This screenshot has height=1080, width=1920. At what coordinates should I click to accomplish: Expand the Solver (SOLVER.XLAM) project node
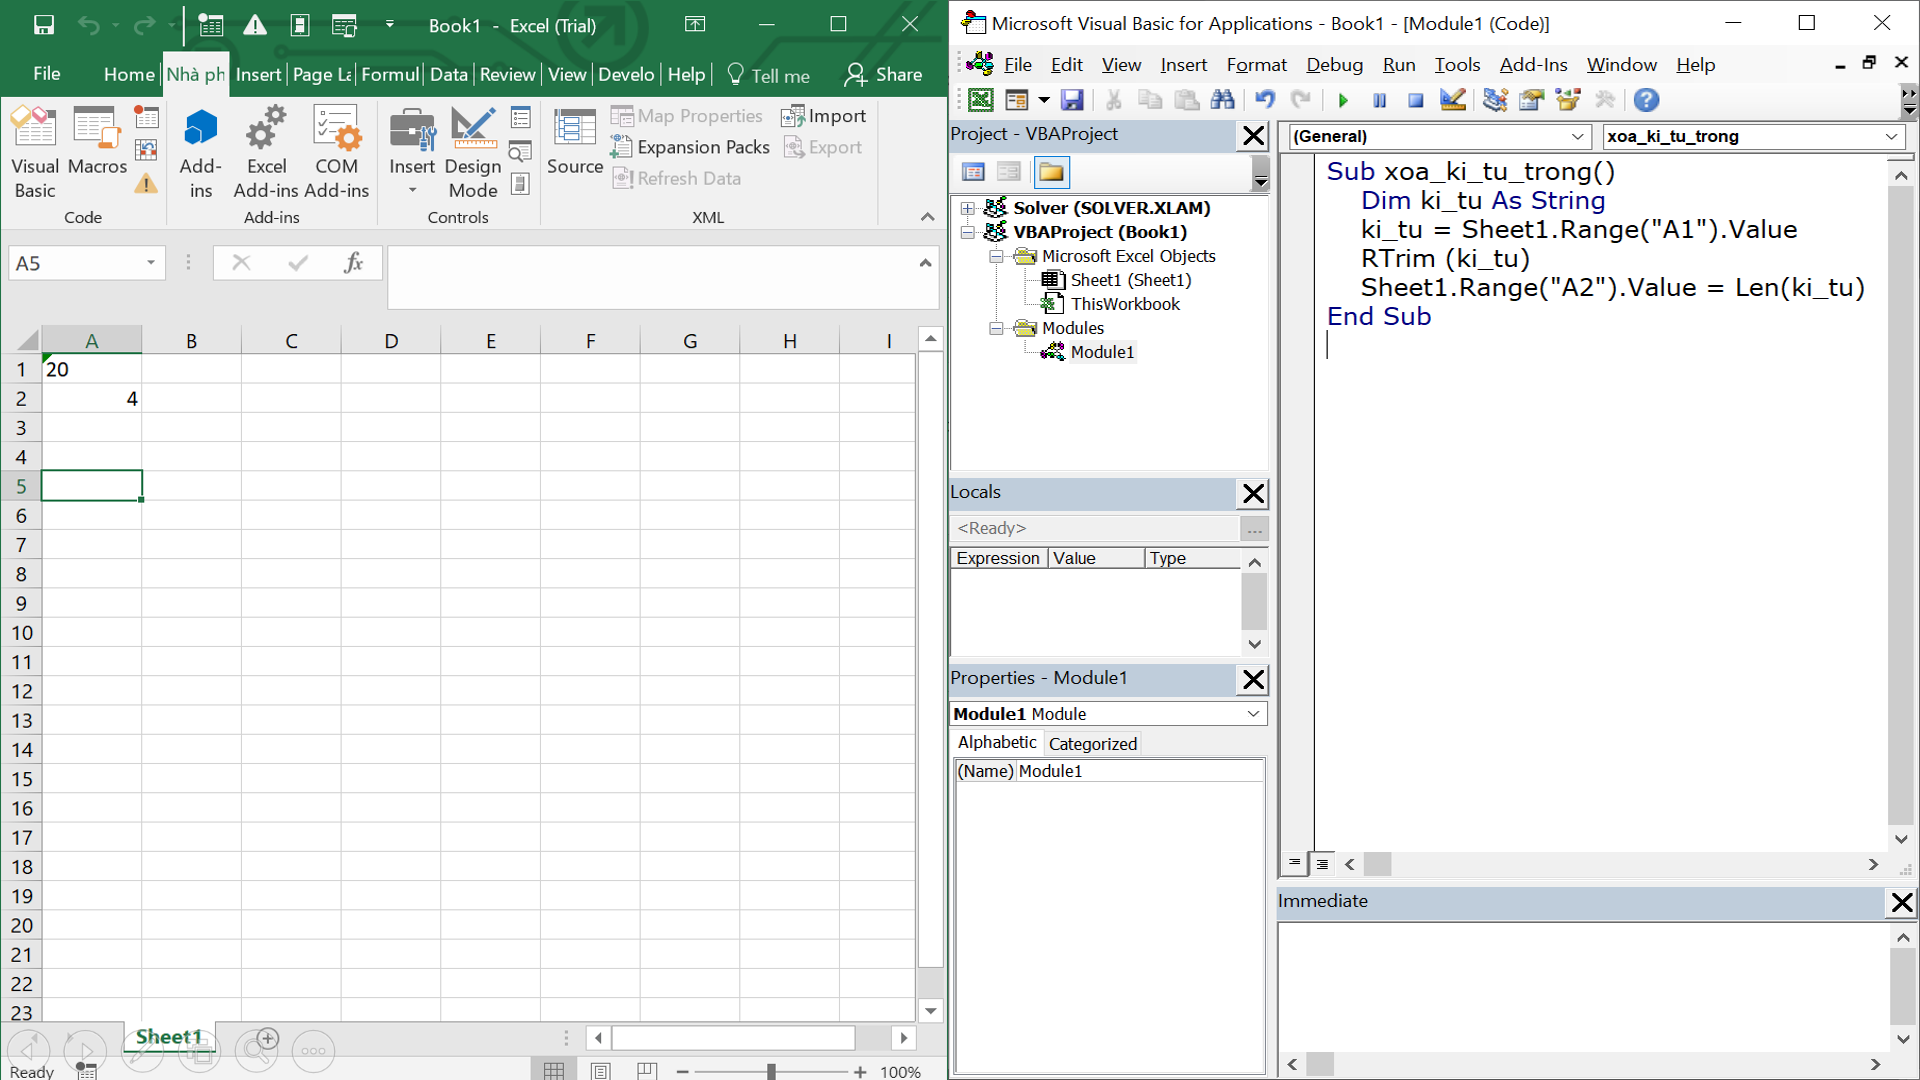point(968,208)
